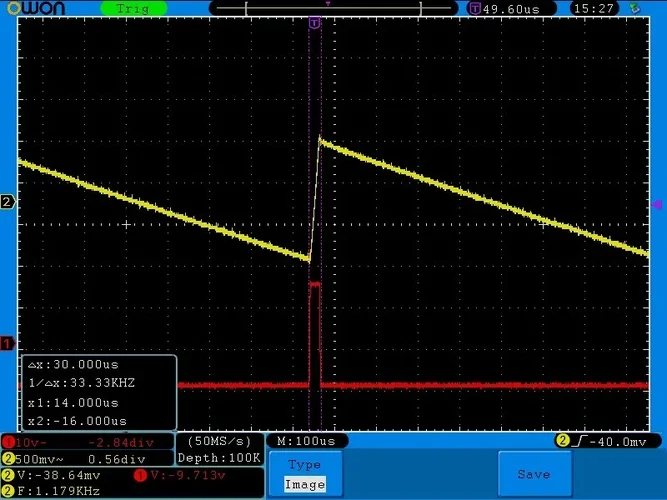Image resolution: width=667 pixels, height=500 pixels.
Task: Click the clock display 15:27
Action: click(x=594, y=9)
